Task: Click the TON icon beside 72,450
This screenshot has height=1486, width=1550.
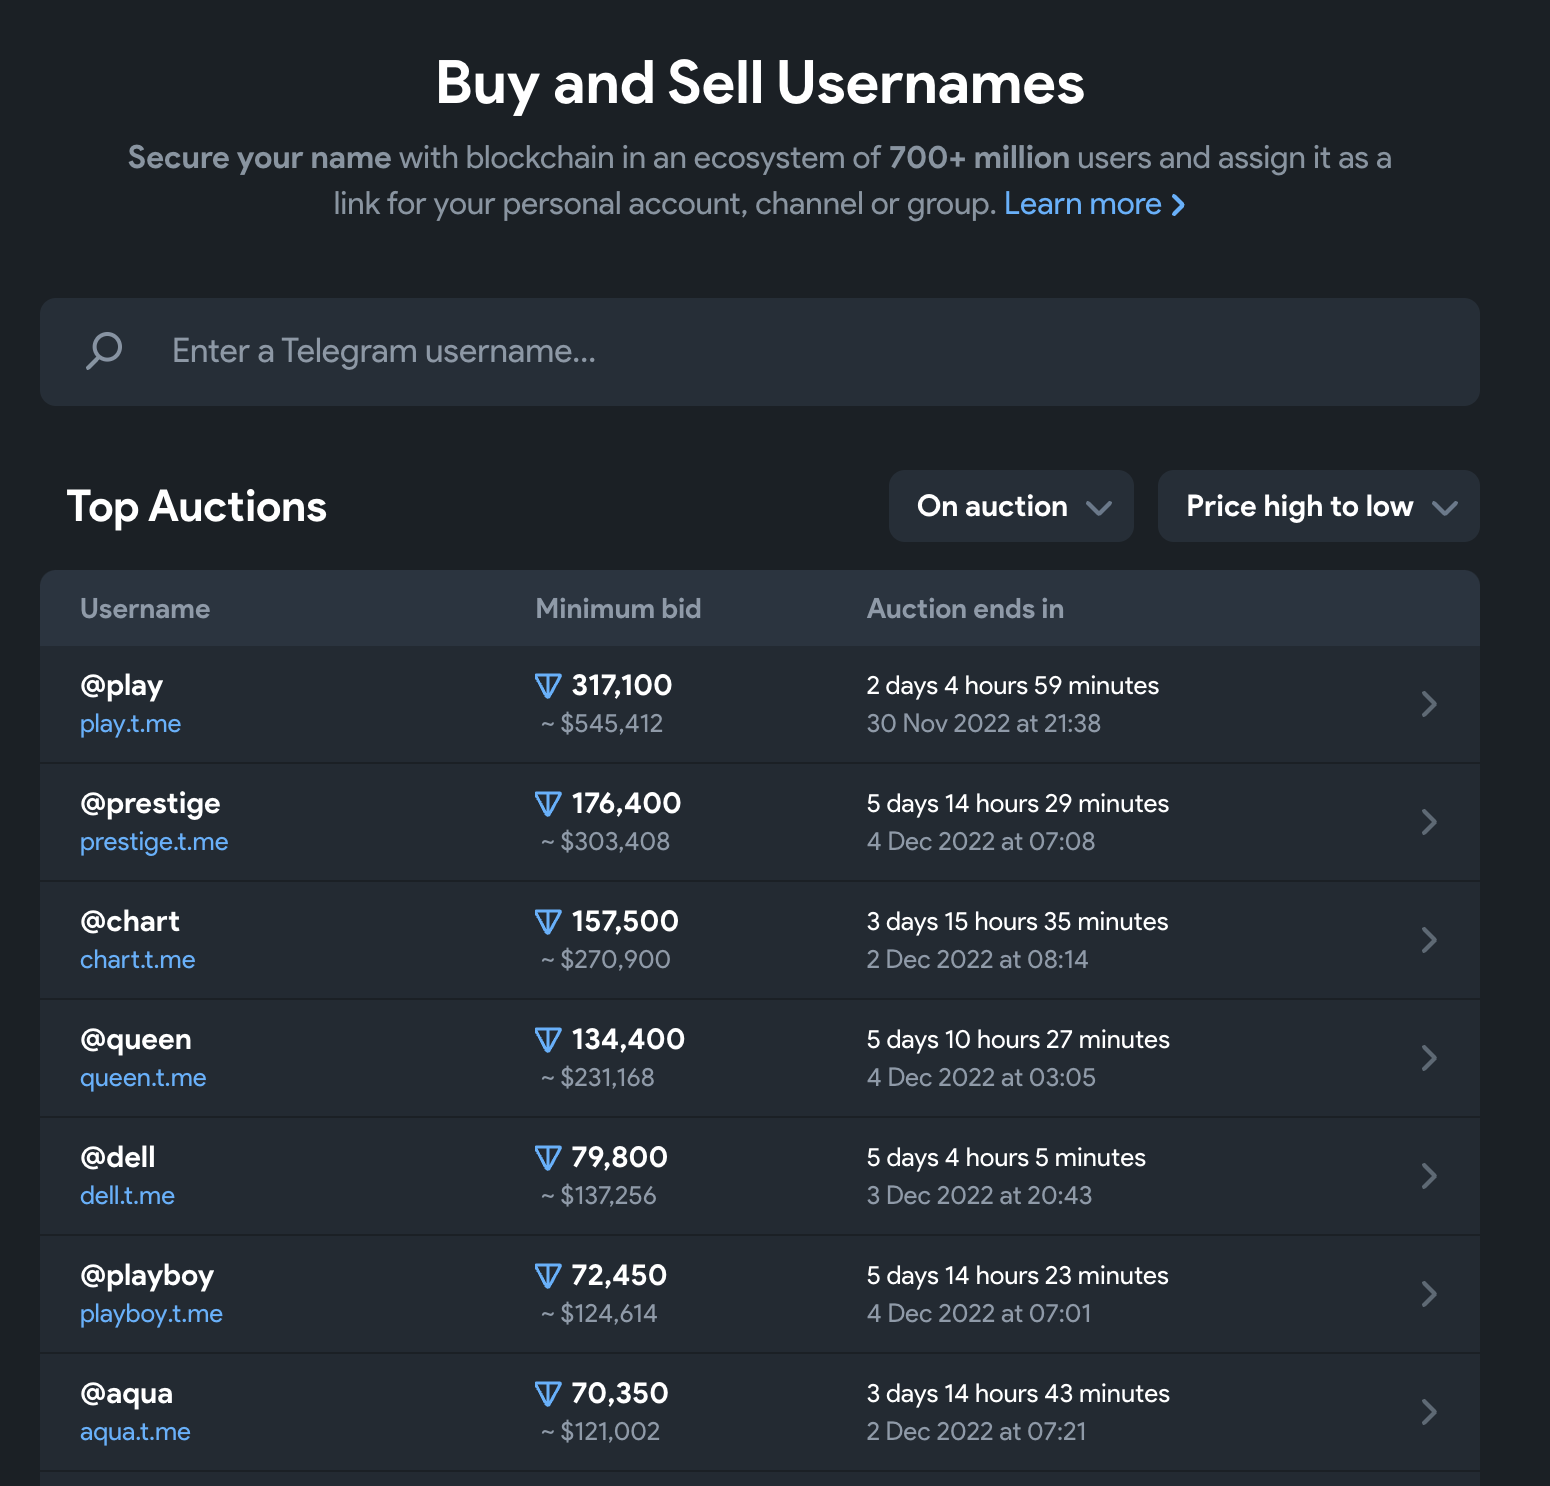Action: (x=548, y=1276)
